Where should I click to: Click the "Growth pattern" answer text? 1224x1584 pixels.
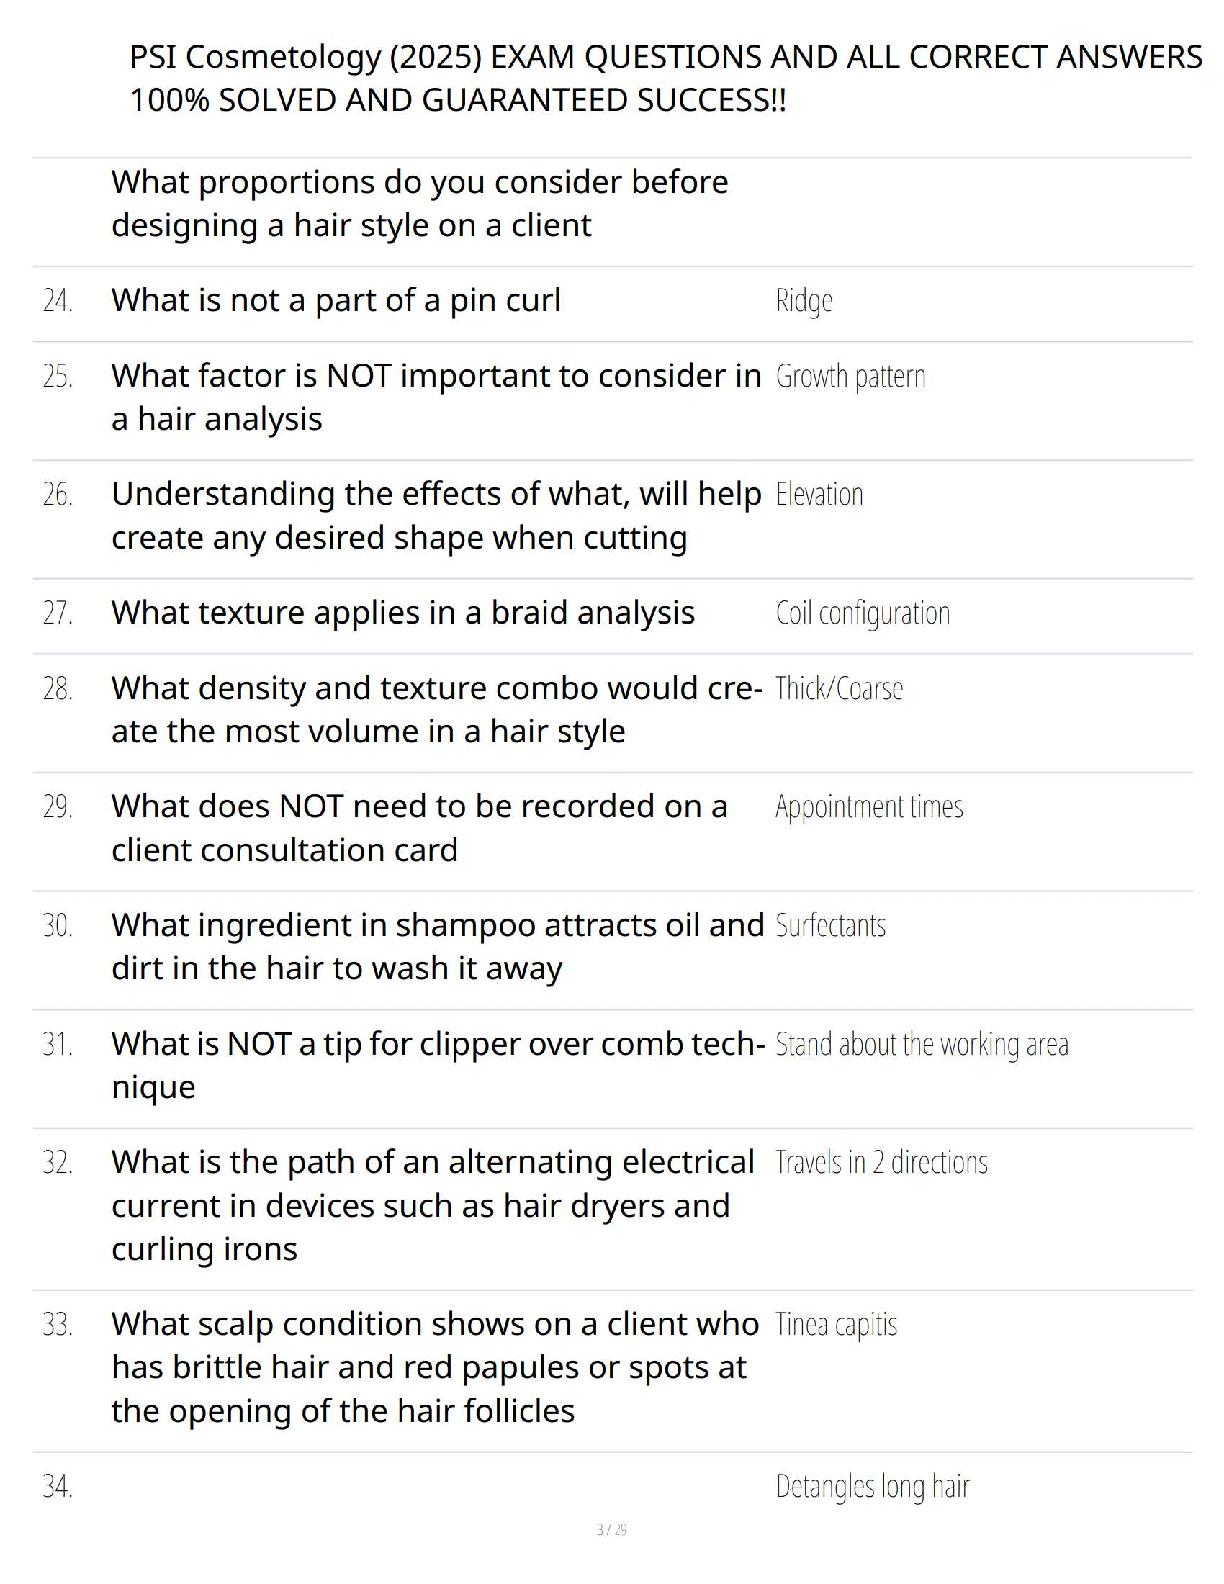[x=850, y=377]
